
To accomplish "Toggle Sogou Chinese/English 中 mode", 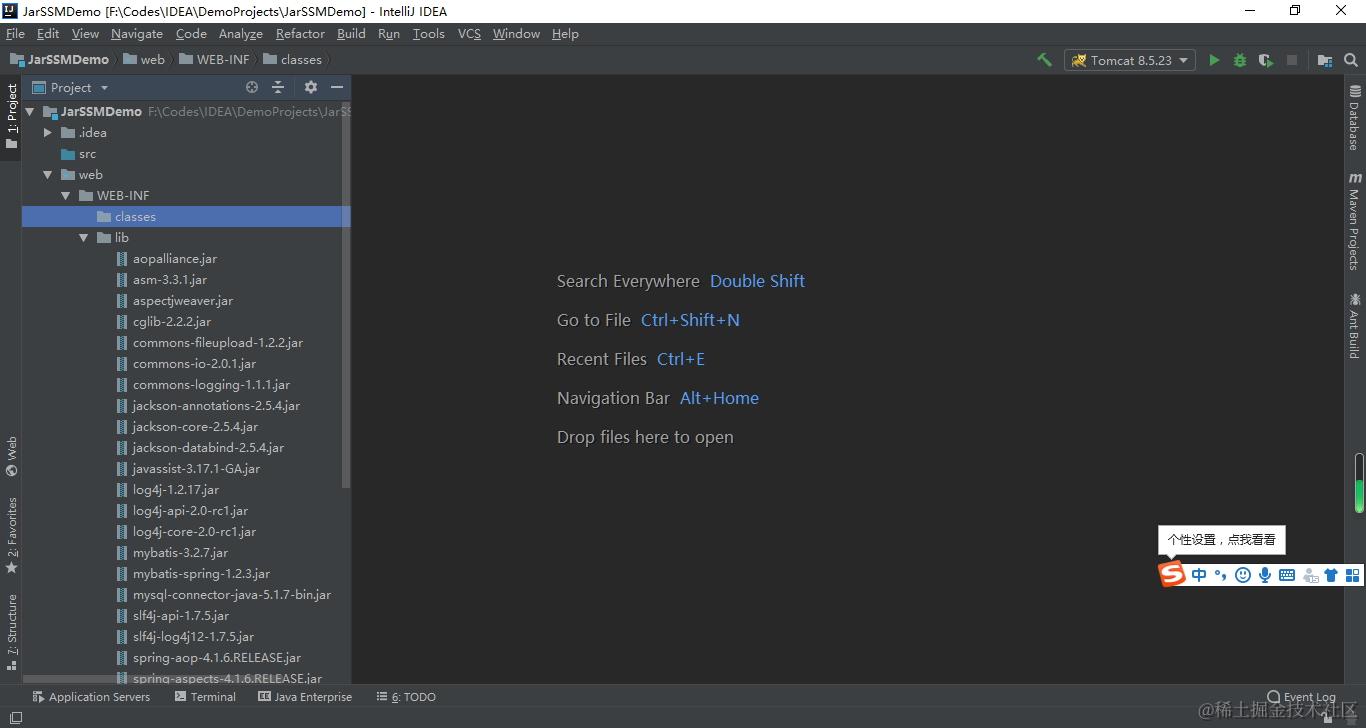I will (x=1199, y=575).
